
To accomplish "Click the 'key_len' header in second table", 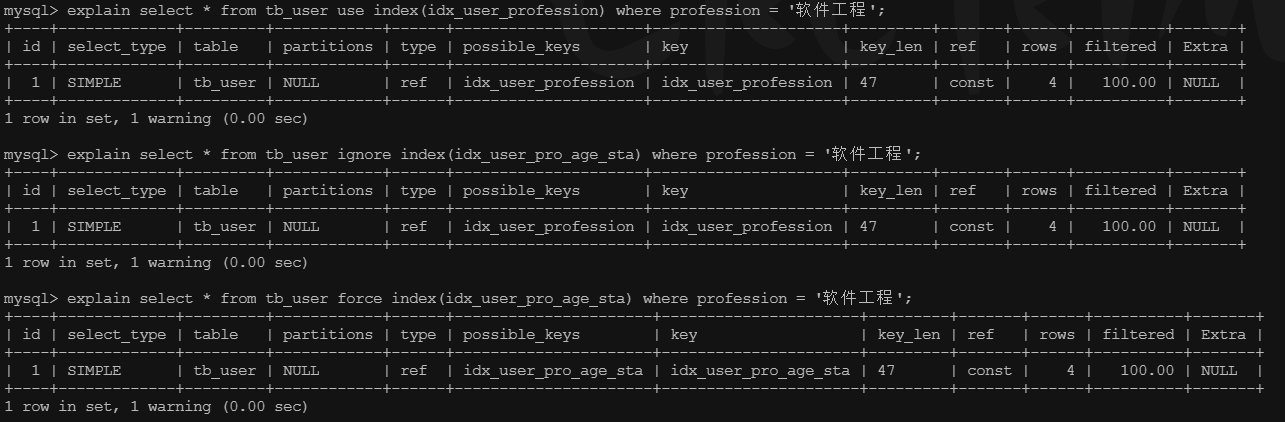I will click(891, 191).
